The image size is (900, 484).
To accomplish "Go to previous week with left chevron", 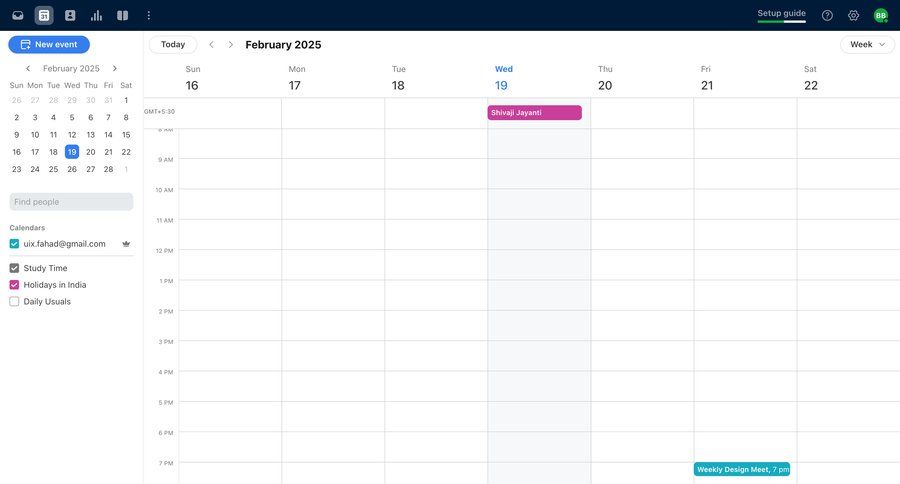I will pyautogui.click(x=211, y=45).
